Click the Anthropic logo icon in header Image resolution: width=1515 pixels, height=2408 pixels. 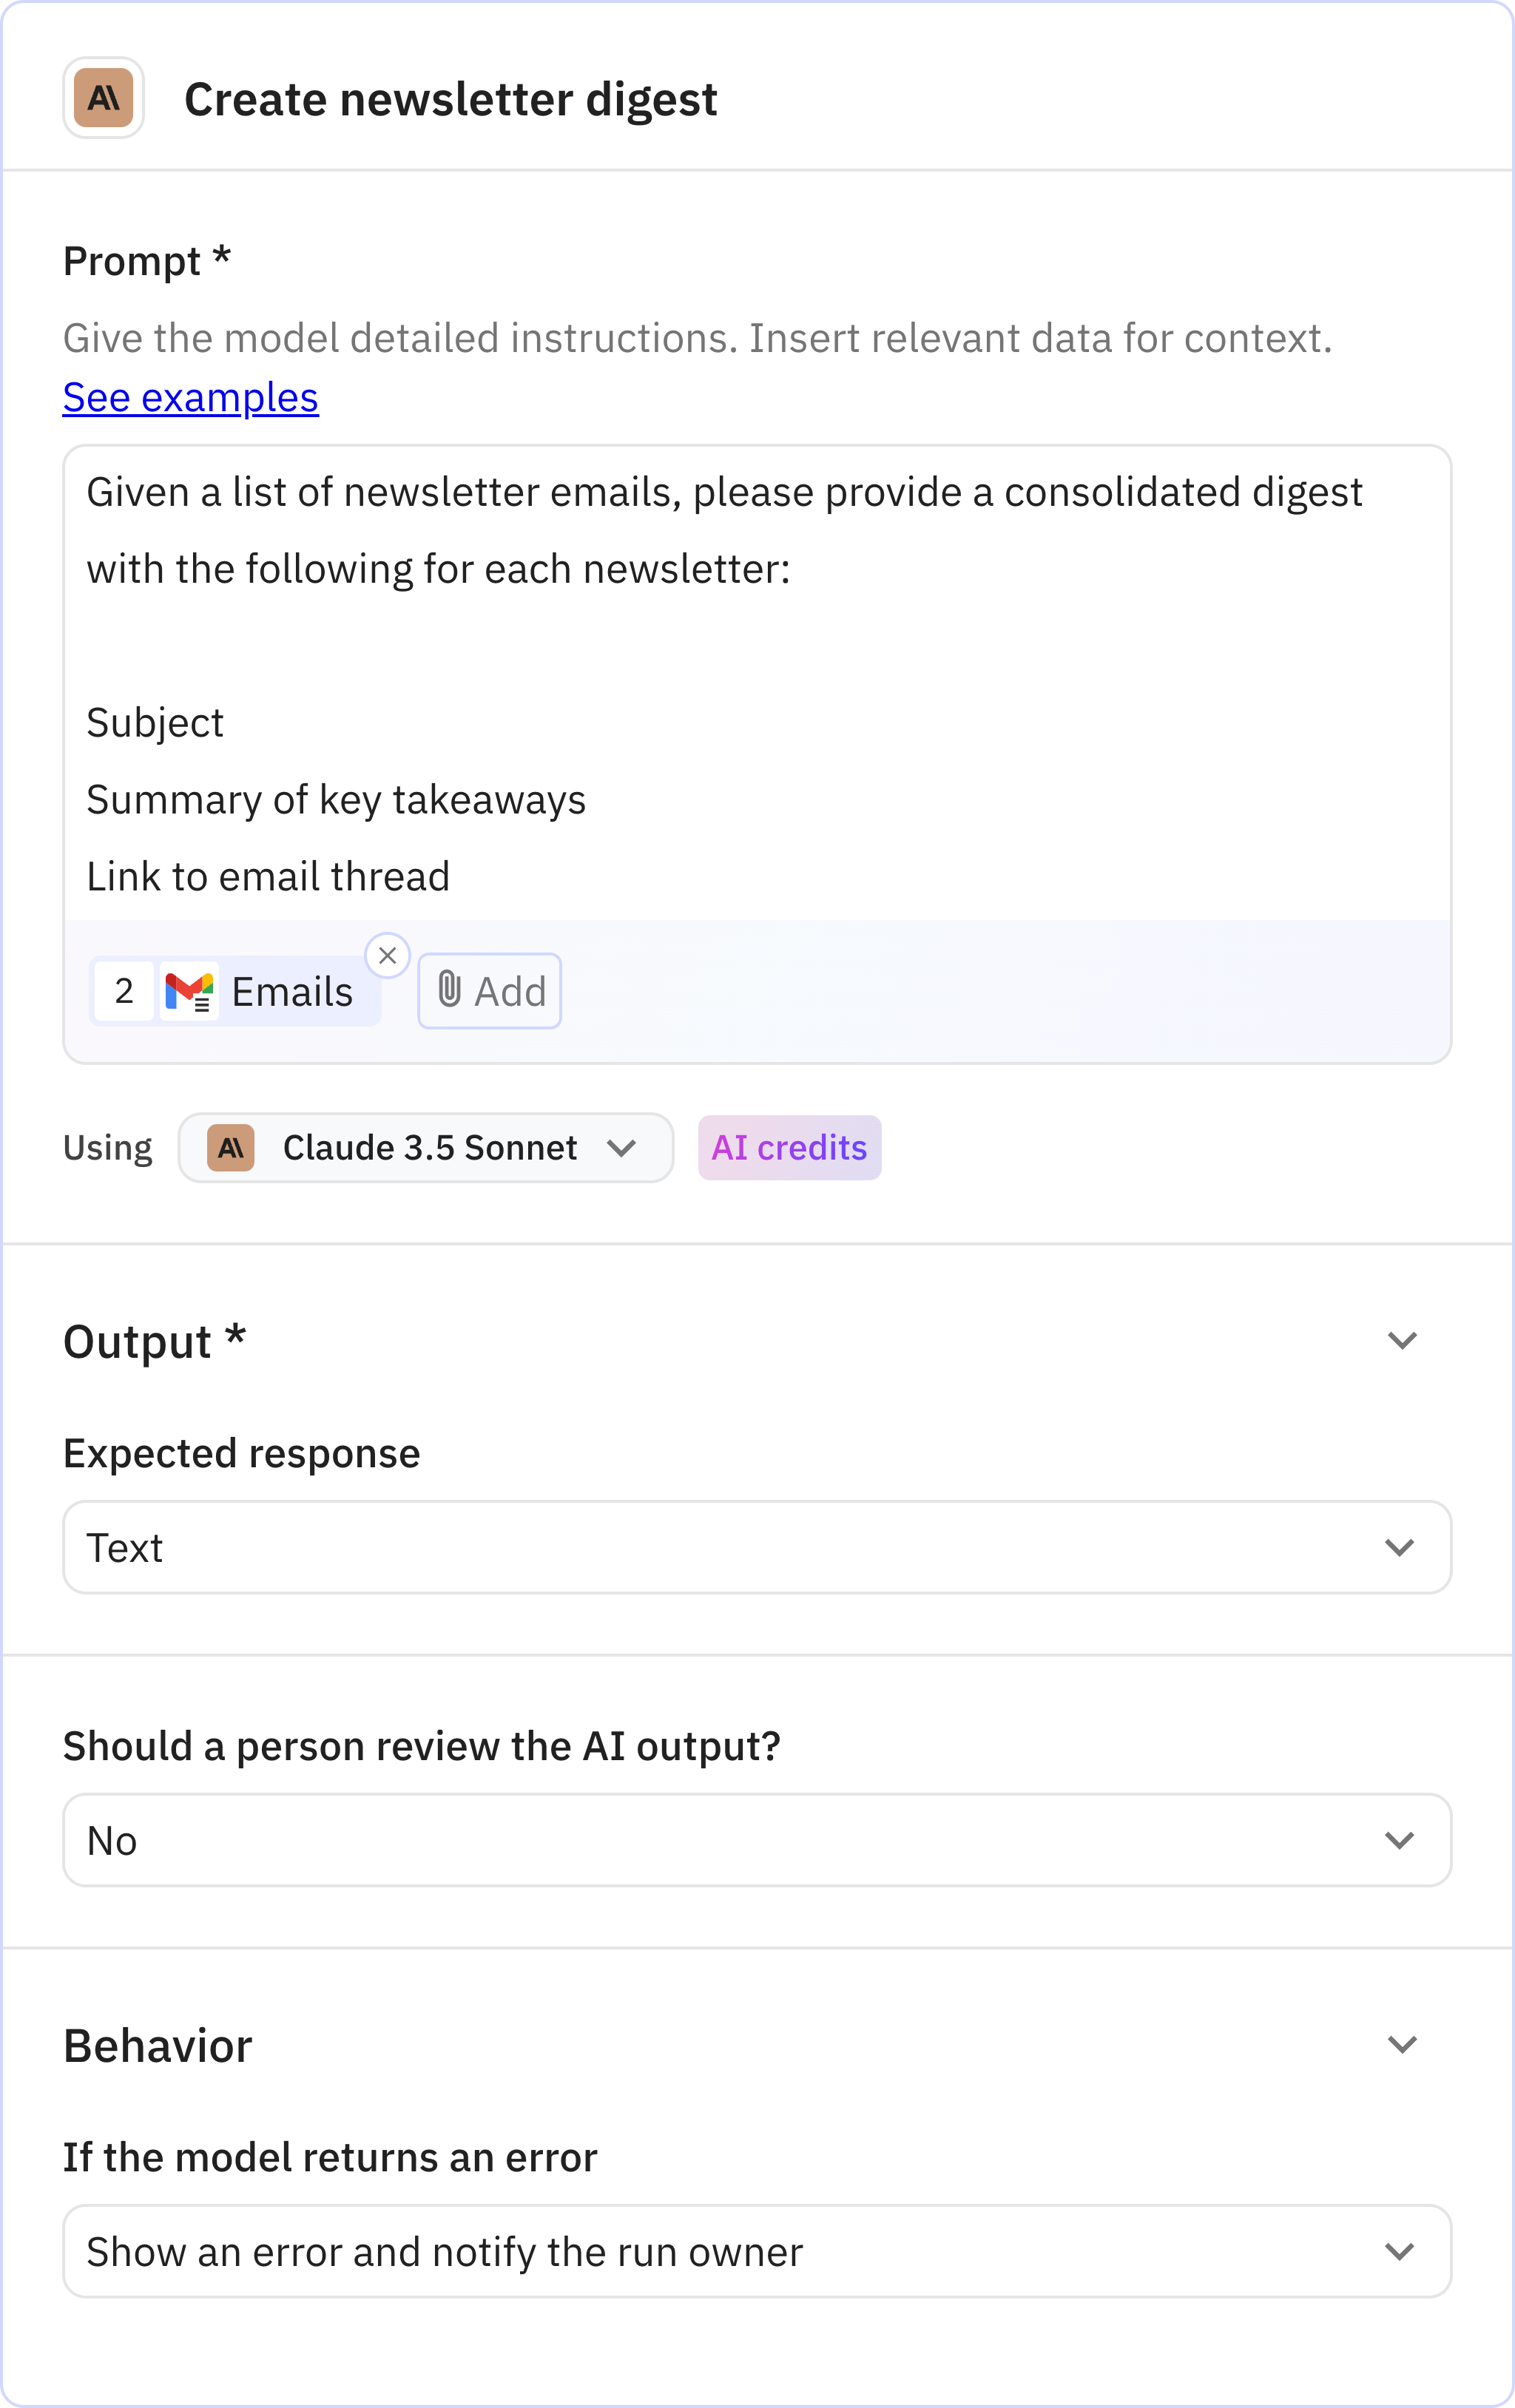[104, 98]
